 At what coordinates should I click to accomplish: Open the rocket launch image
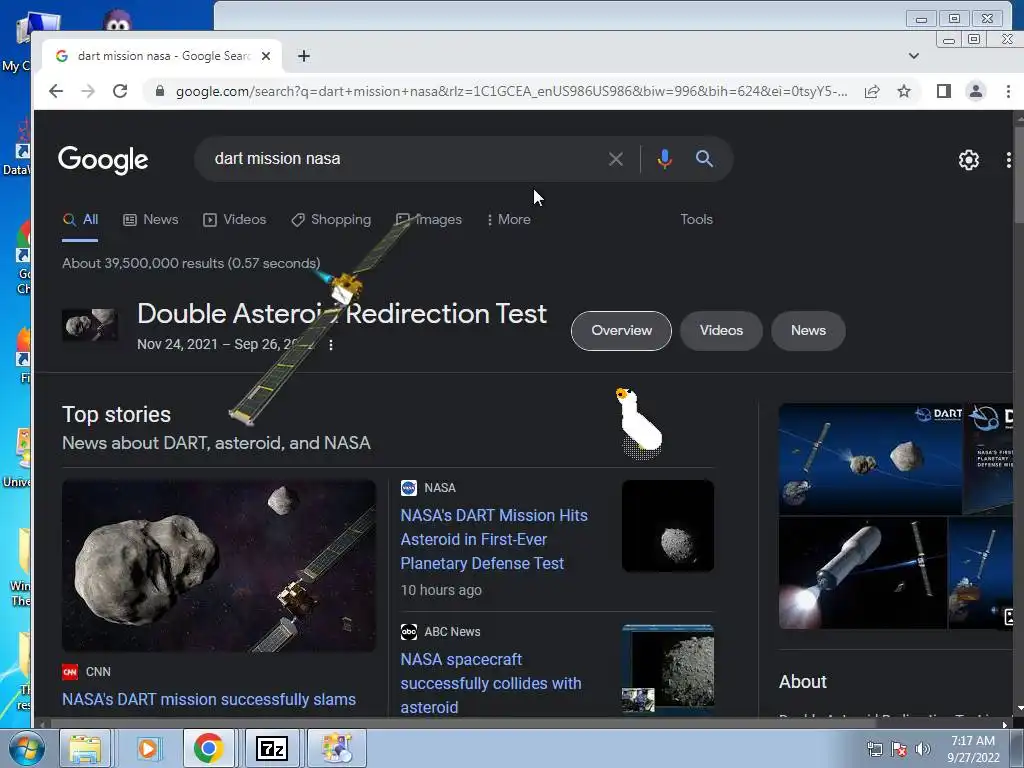click(863, 573)
